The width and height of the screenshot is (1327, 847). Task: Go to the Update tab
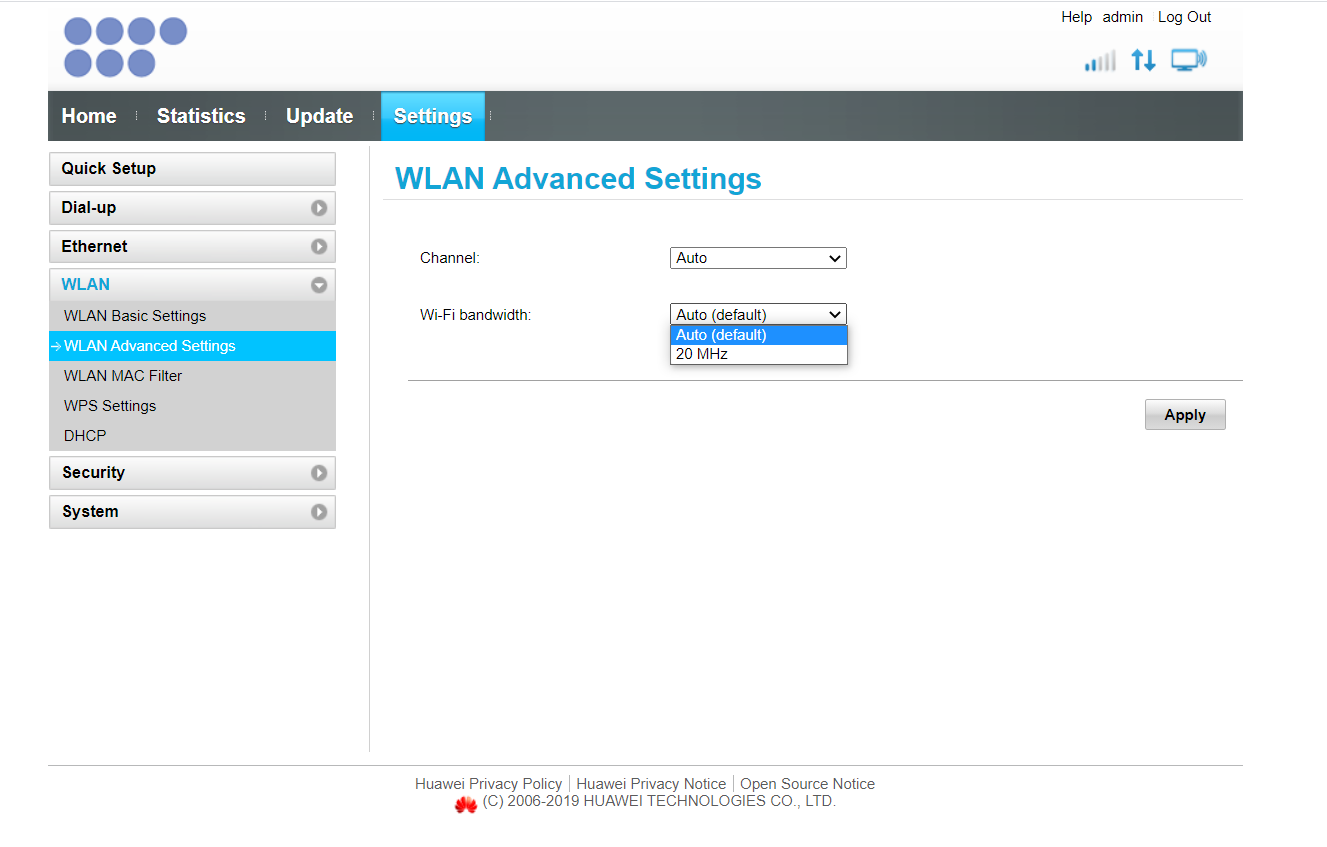(319, 116)
